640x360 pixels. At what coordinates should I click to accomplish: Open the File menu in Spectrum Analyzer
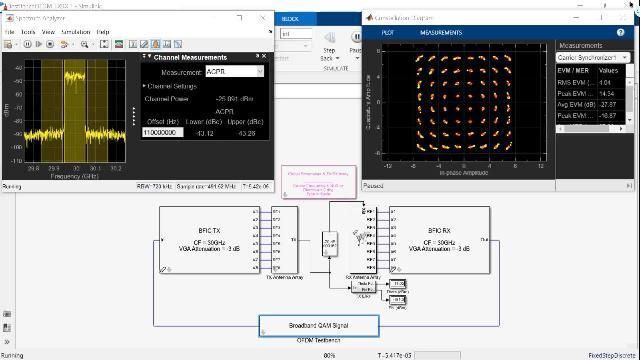click(x=9, y=32)
